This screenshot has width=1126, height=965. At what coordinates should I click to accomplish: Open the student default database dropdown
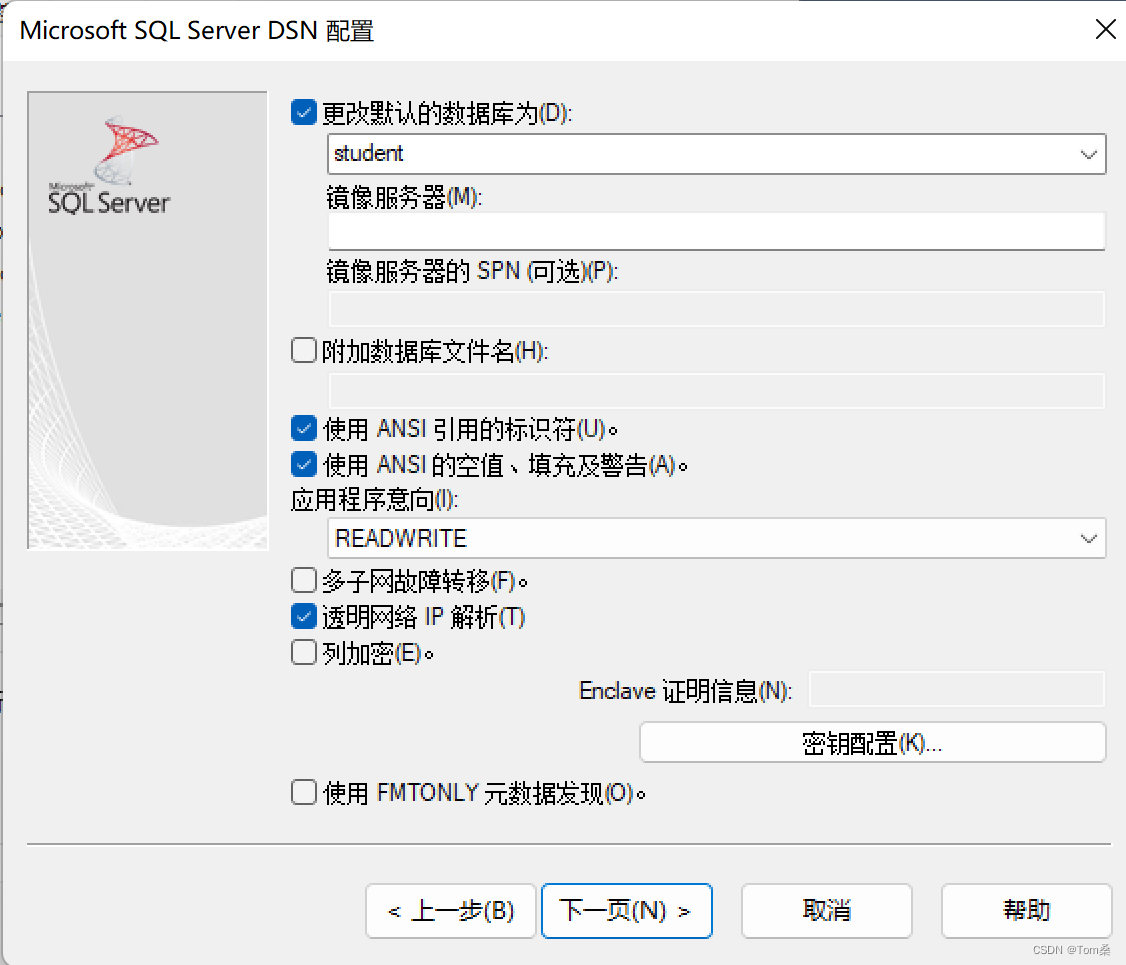[x=716, y=154]
